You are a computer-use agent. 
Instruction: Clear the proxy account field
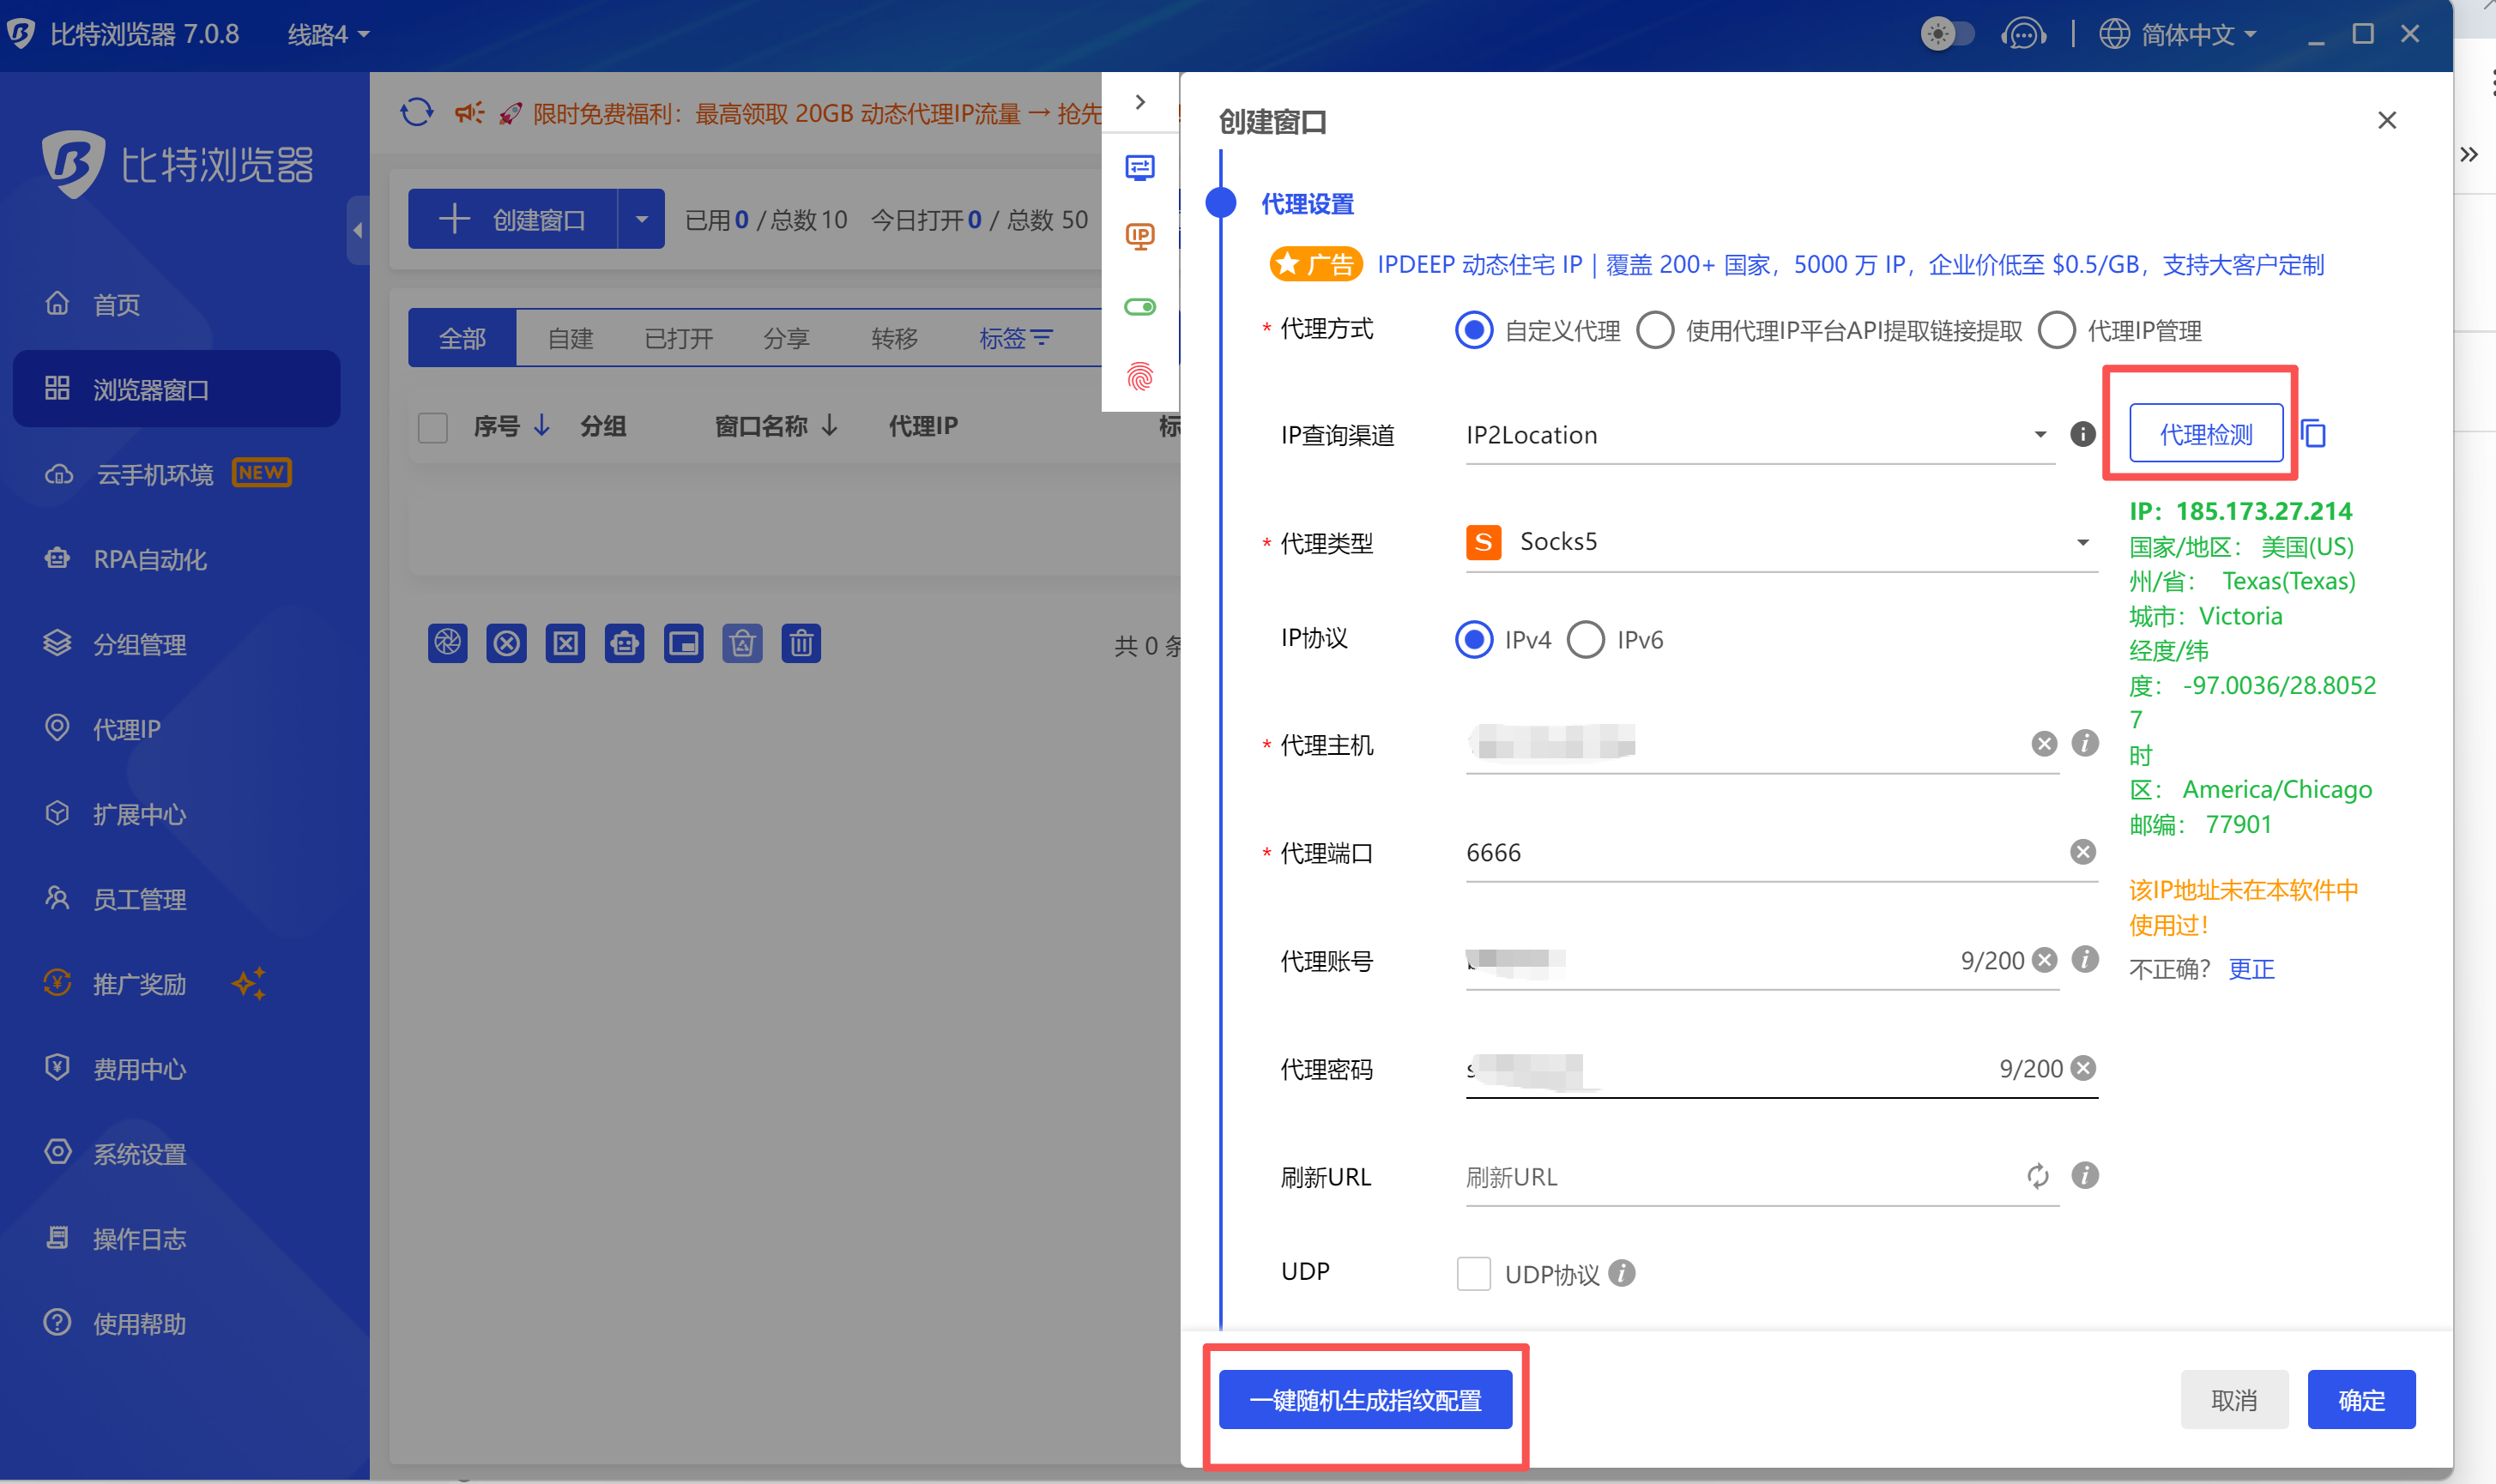tap(2045, 960)
